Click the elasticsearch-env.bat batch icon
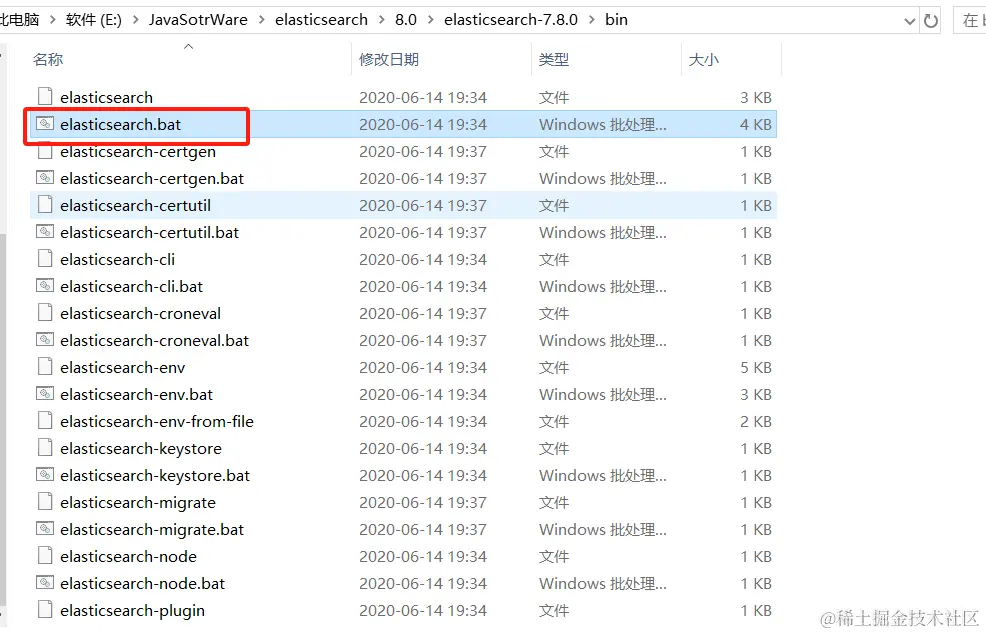986x635 pixels. tap(45, 394)
